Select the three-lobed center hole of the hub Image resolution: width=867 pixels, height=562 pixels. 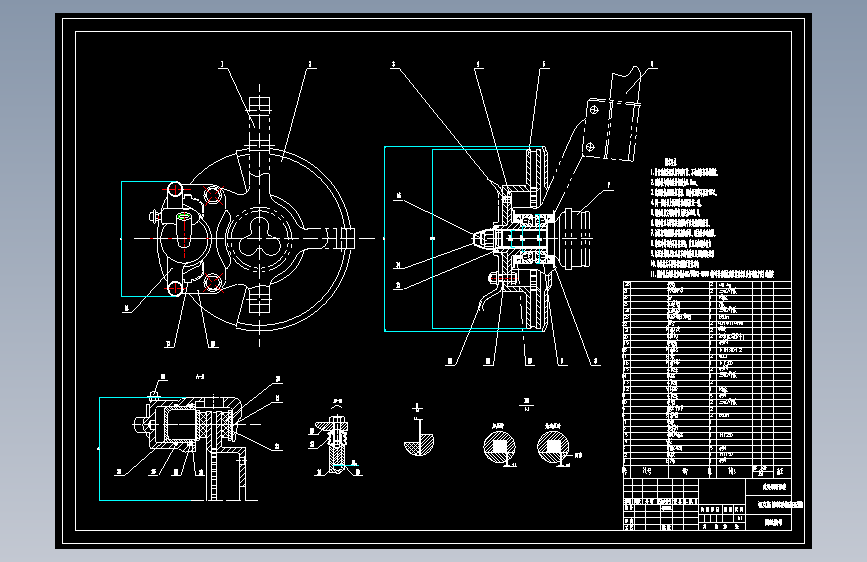click(x=260, y=238)
